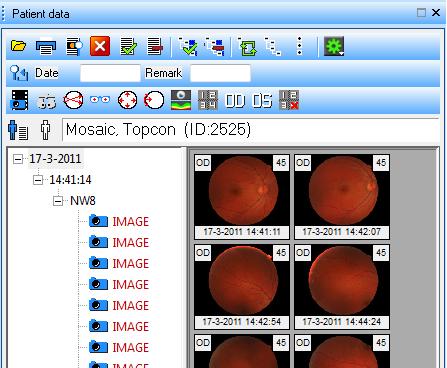Click the red X delete icon

point(100,46)
